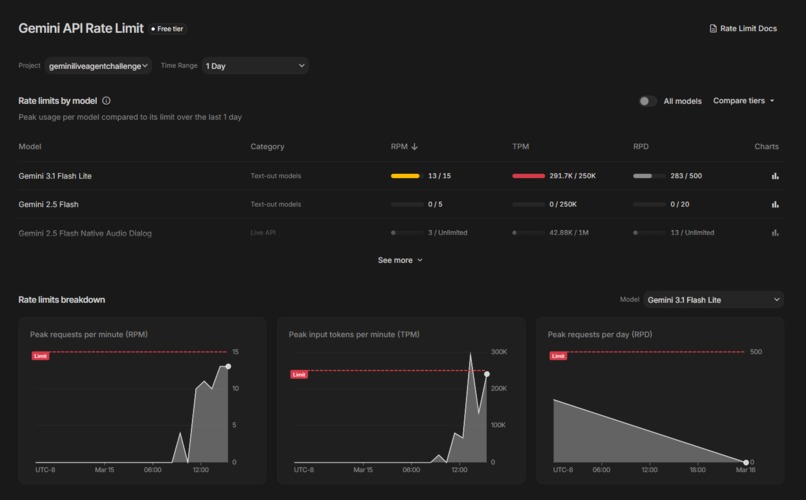The width and height of the screenshot is (806, 500).
Task: Click the Peak requests per day (RPD) title
Action: click(599, 334)
